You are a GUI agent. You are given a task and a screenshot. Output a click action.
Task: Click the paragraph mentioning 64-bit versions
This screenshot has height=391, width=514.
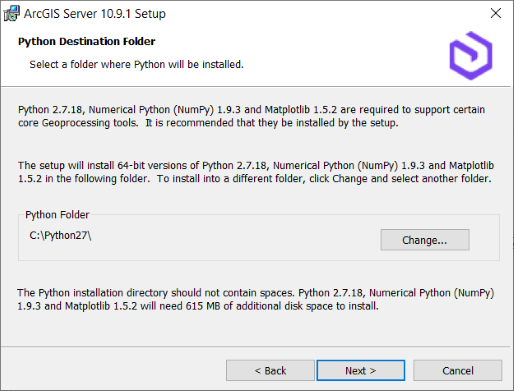click(x=256, y=172)
